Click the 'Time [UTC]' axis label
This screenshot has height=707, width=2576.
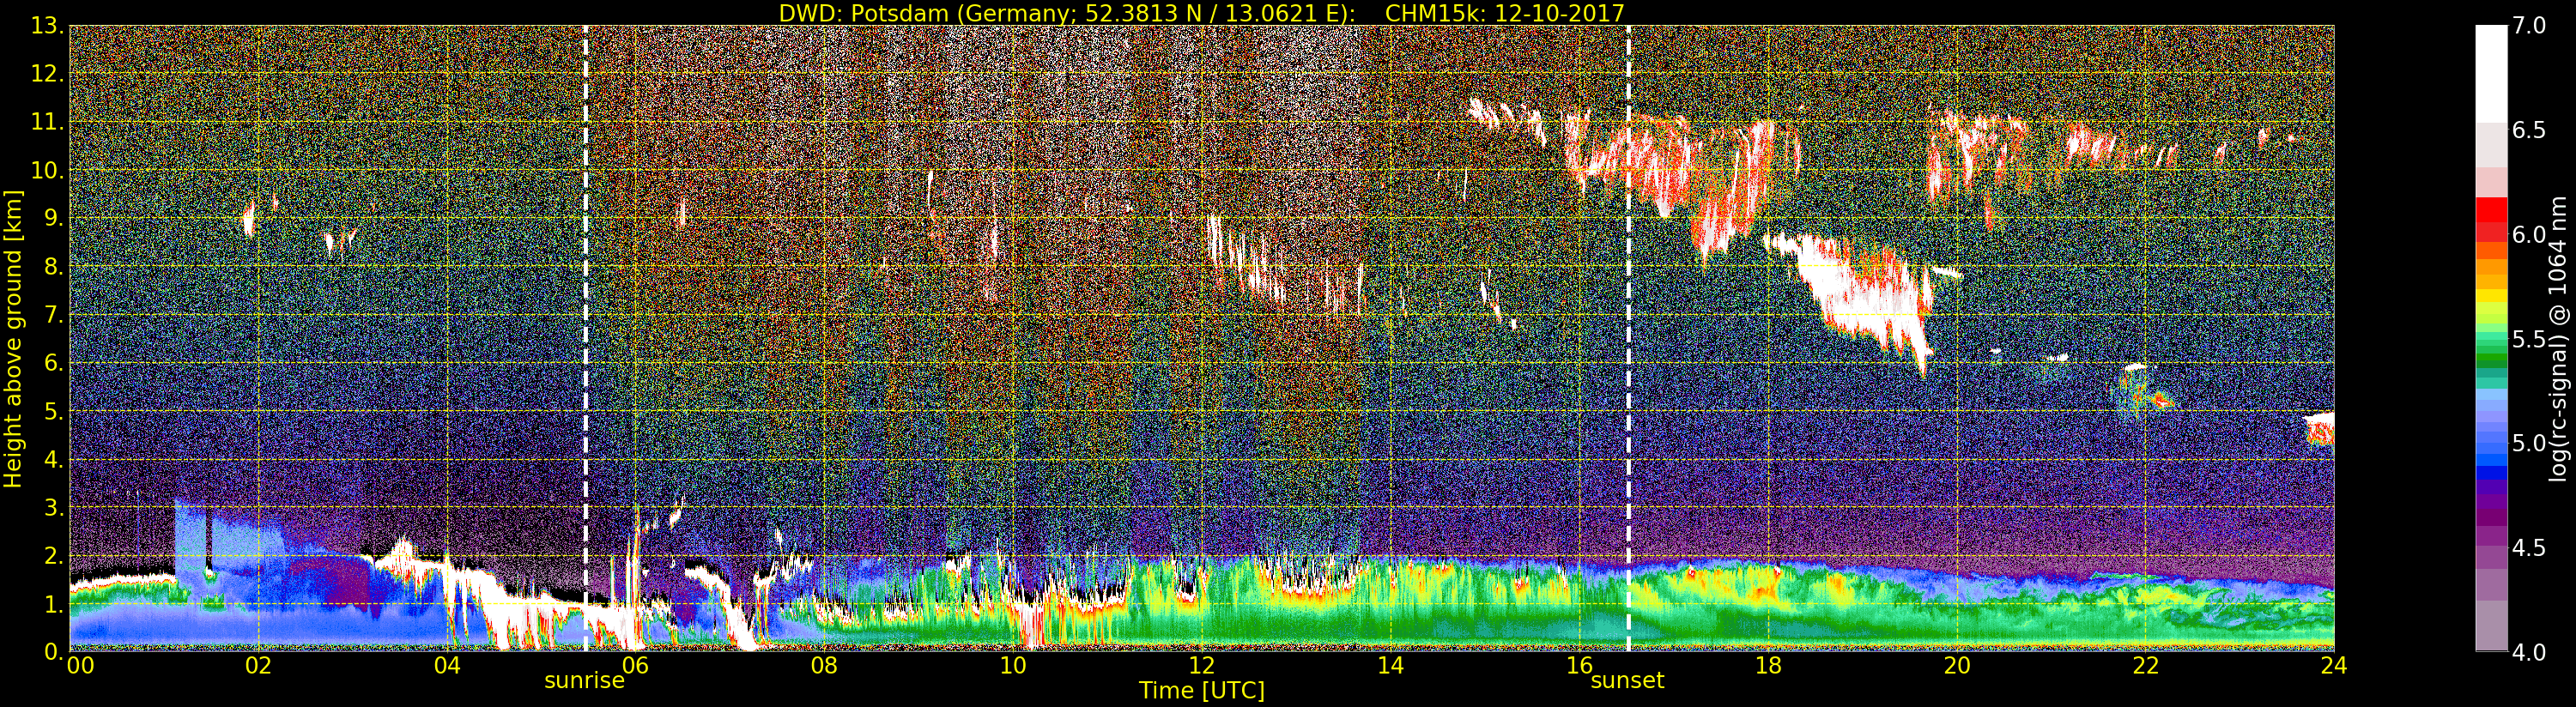1201,691
